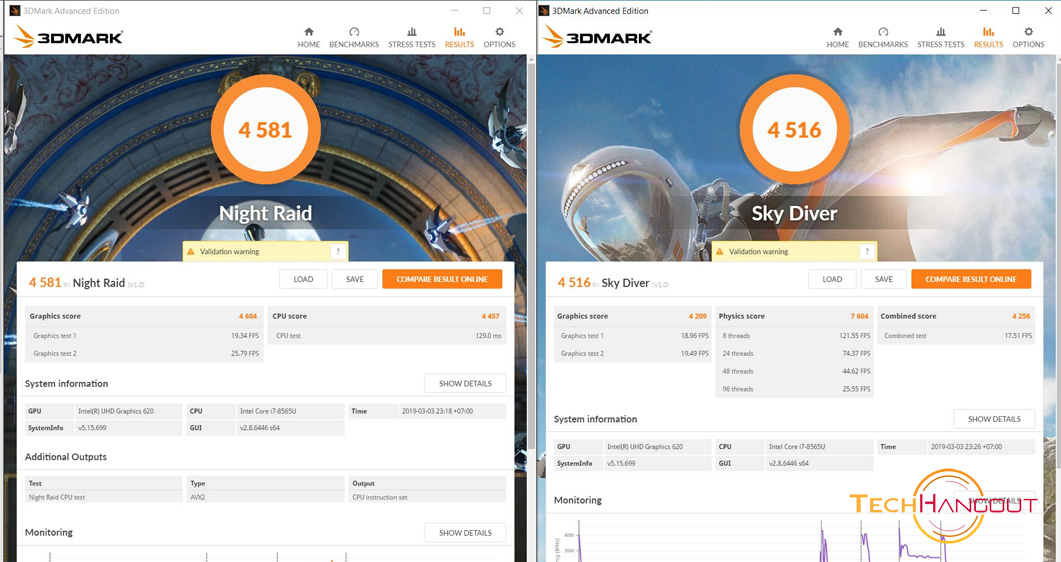Open OPTIONS gear in Night Raid window
Viewport: 1061px width, 562px height.
[499, 37]
